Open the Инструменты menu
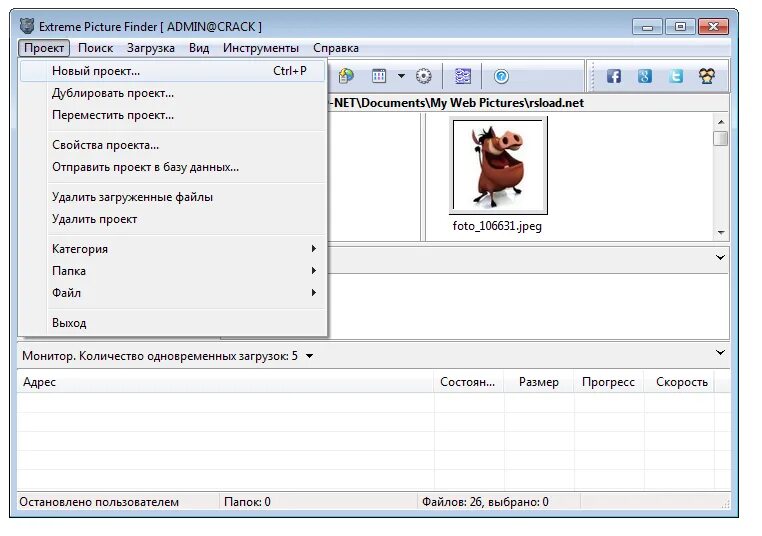The image size is (762, 536). [x=261, y=48]
